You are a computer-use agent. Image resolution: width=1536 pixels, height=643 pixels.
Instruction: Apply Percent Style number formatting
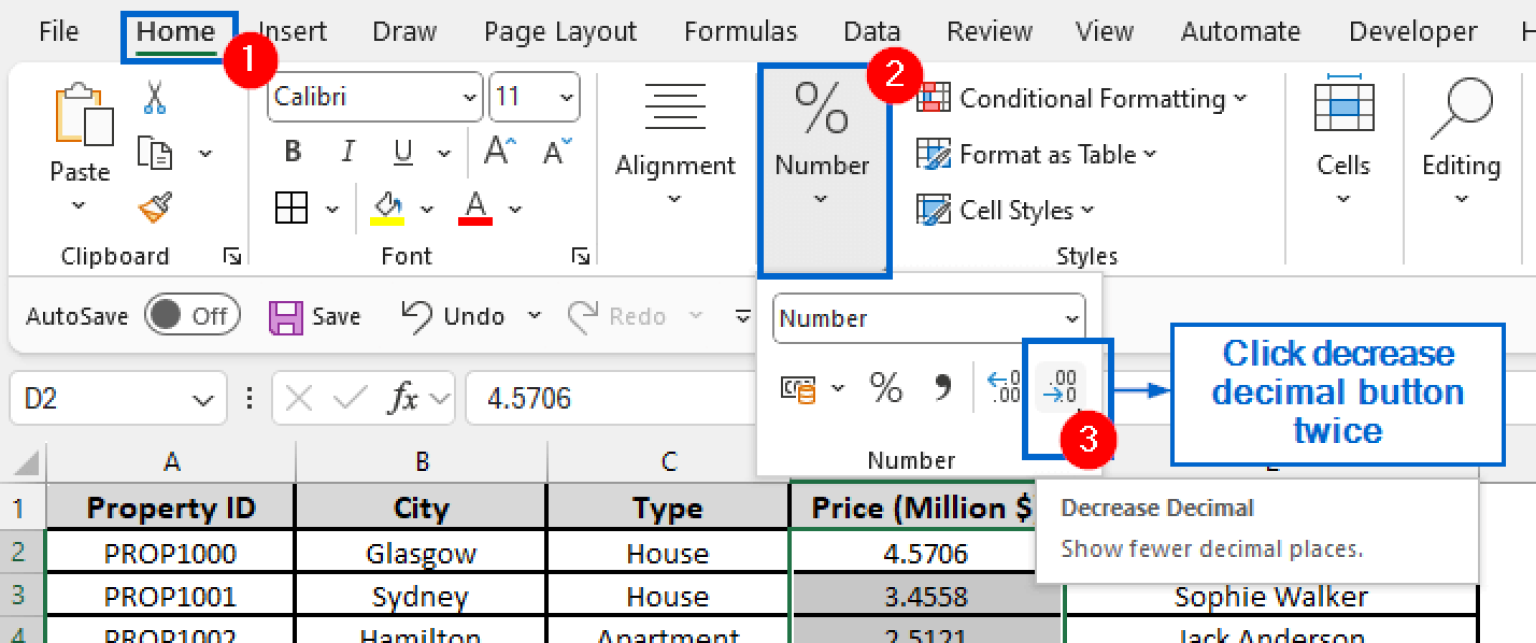pyautogui.click(x=885, y=388)
